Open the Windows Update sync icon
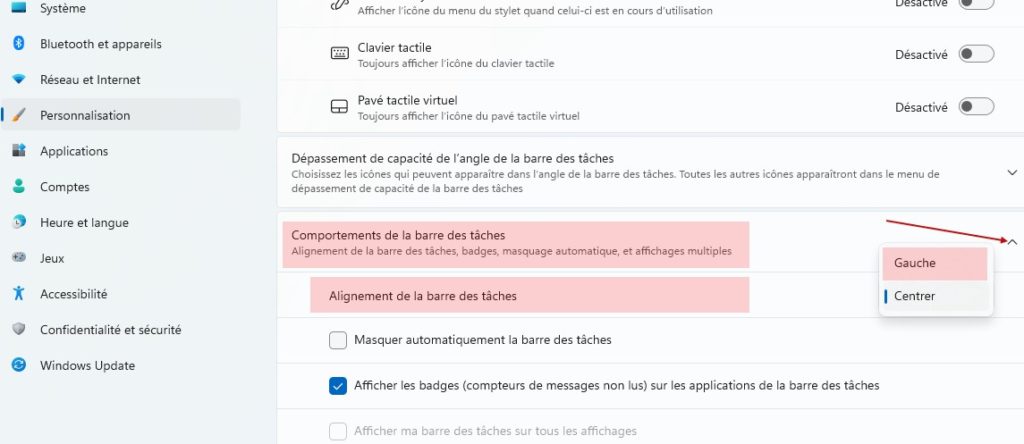Image resolution: width=1024 pixels, height=444 pixels. 19,365
